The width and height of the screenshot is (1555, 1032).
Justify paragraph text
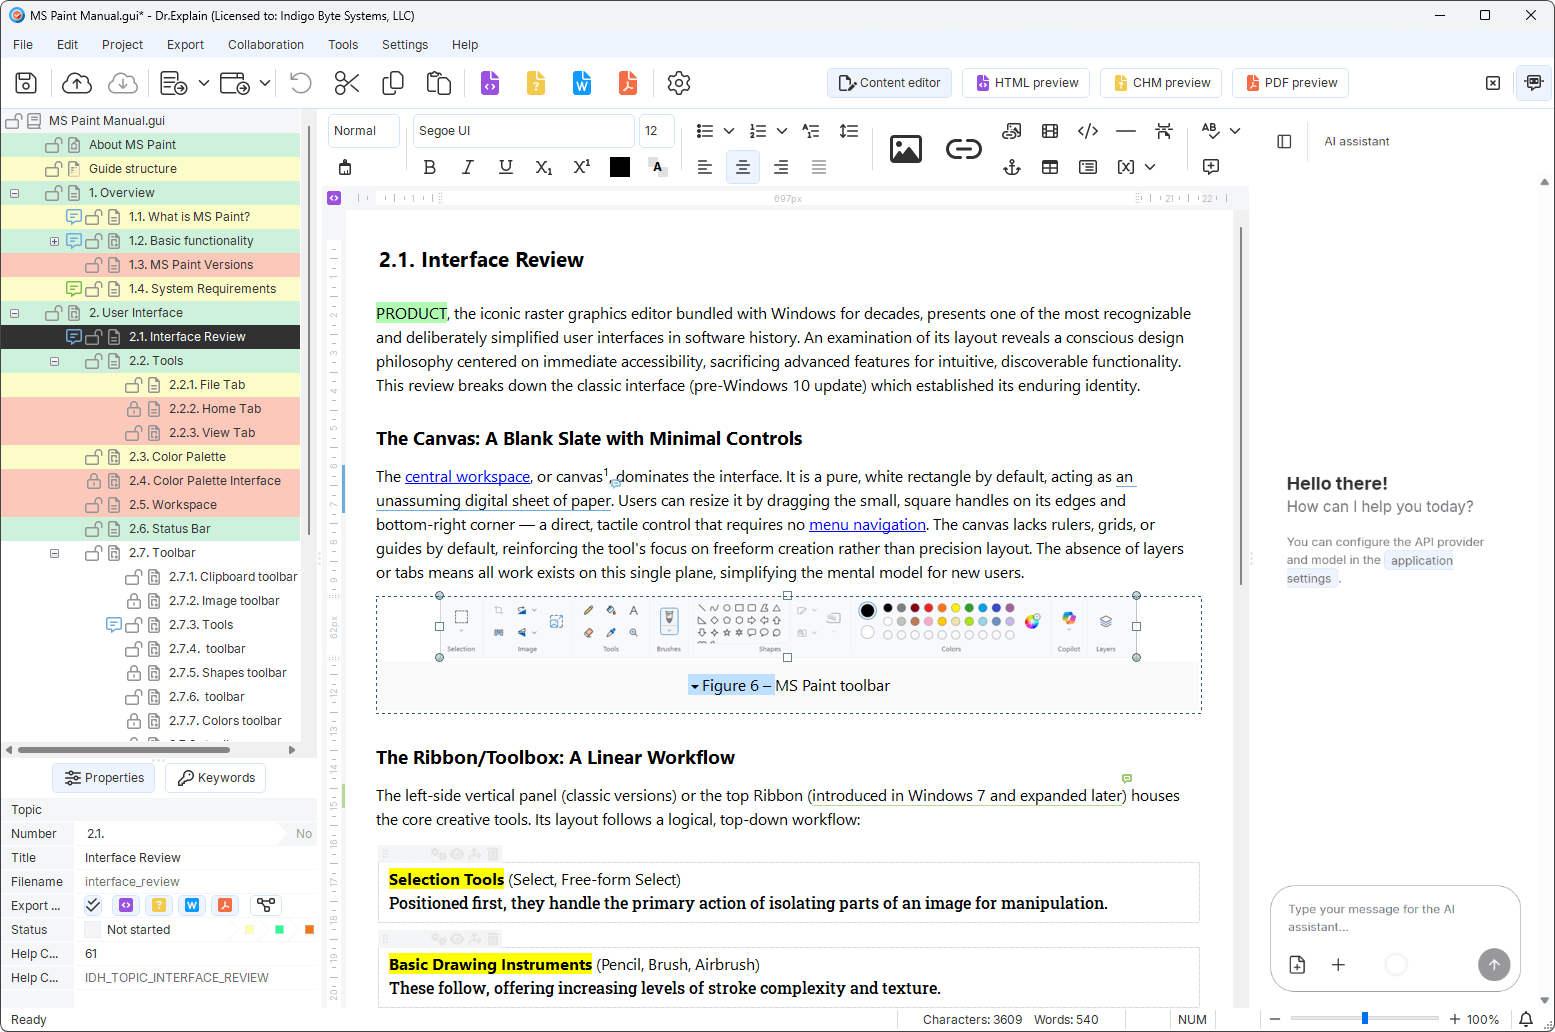pos(819,167)
